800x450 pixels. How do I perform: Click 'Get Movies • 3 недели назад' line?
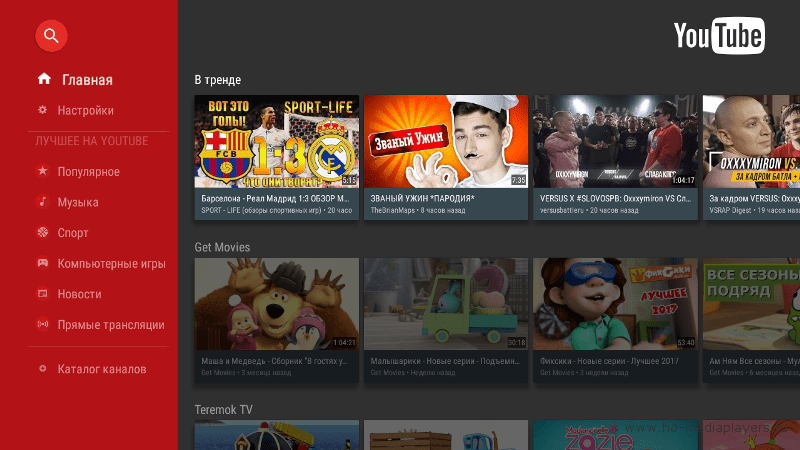pos(584,373)
